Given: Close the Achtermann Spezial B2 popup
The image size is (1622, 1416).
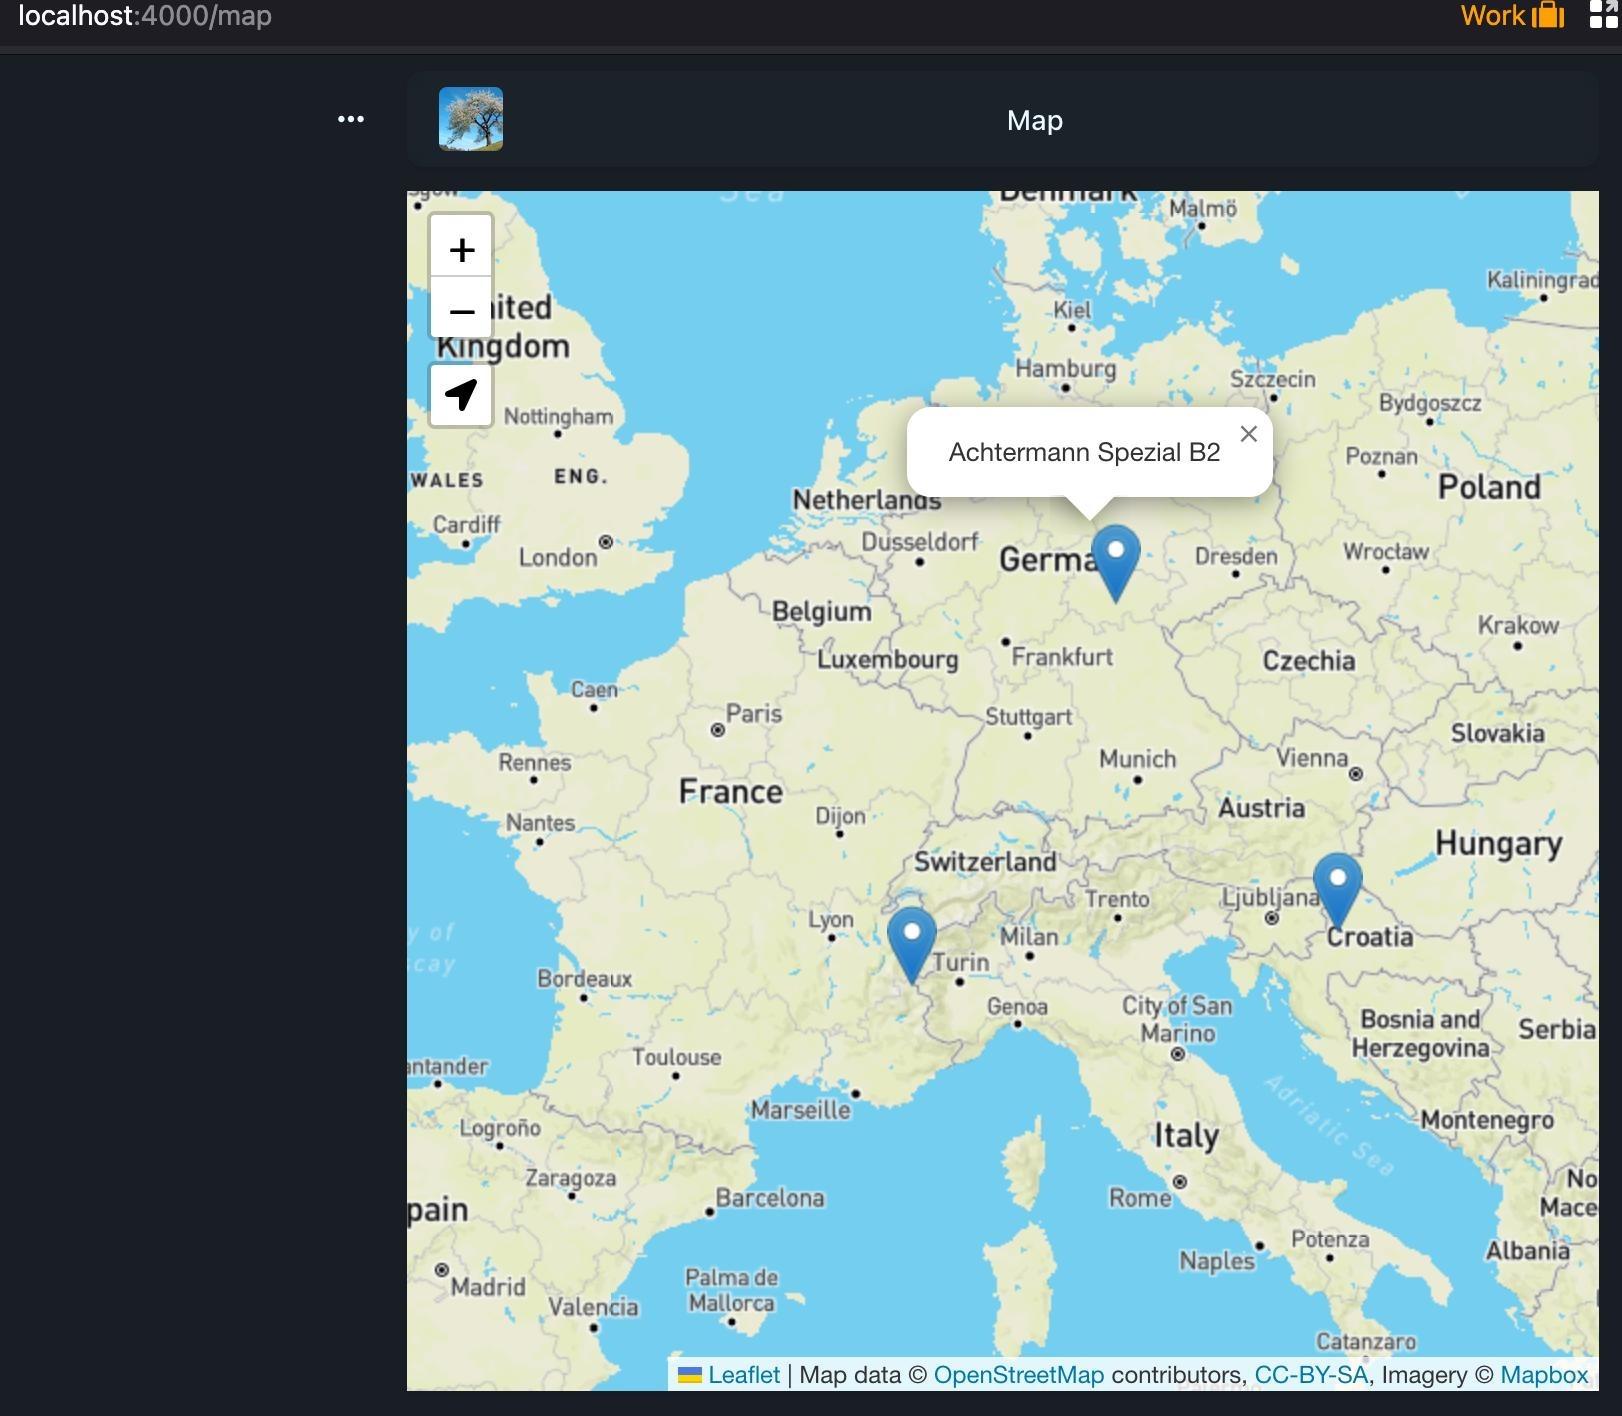Looking at the screenshot, I should (1248, 434).
